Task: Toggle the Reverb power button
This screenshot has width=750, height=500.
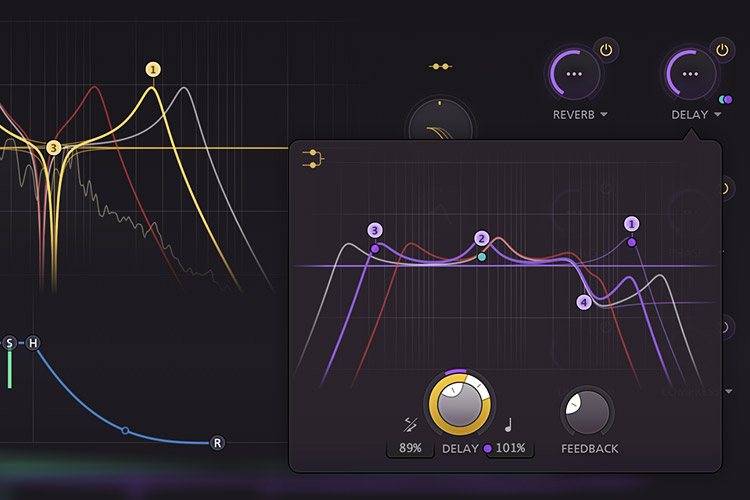Action: (x=606, y=49)
